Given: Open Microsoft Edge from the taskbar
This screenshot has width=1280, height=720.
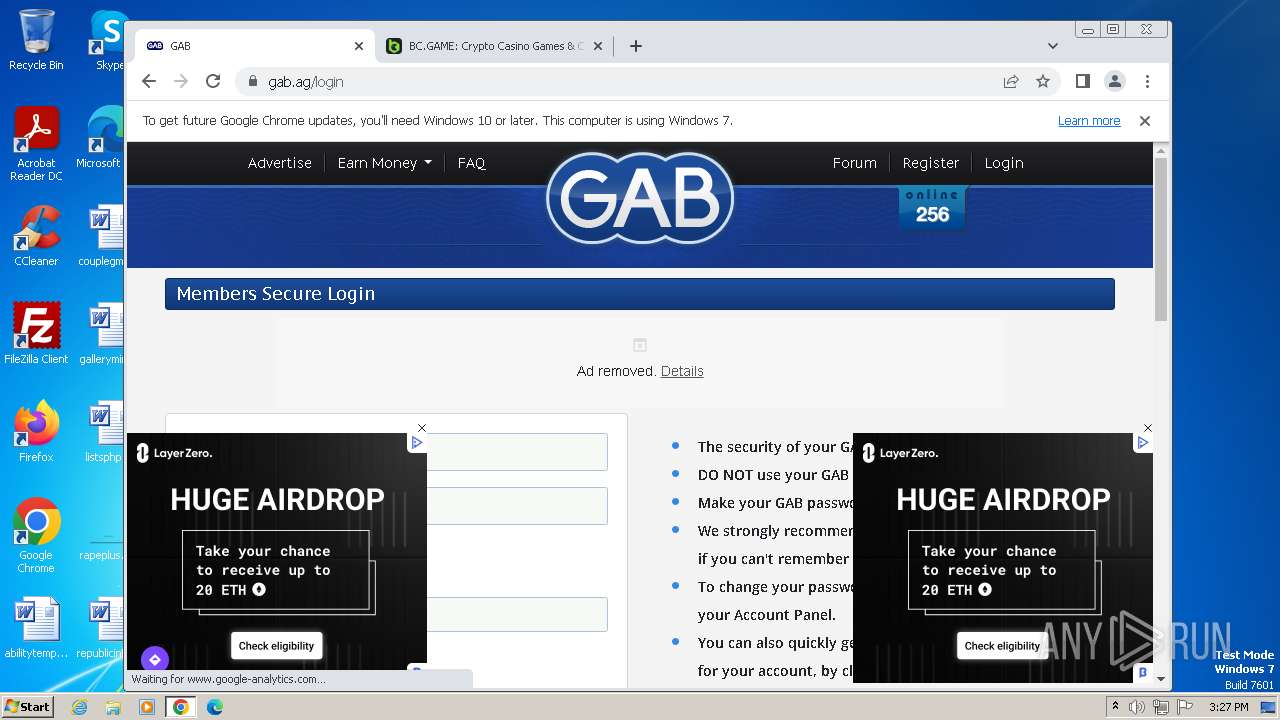Looking at the screenshot, I should [215, 707].
